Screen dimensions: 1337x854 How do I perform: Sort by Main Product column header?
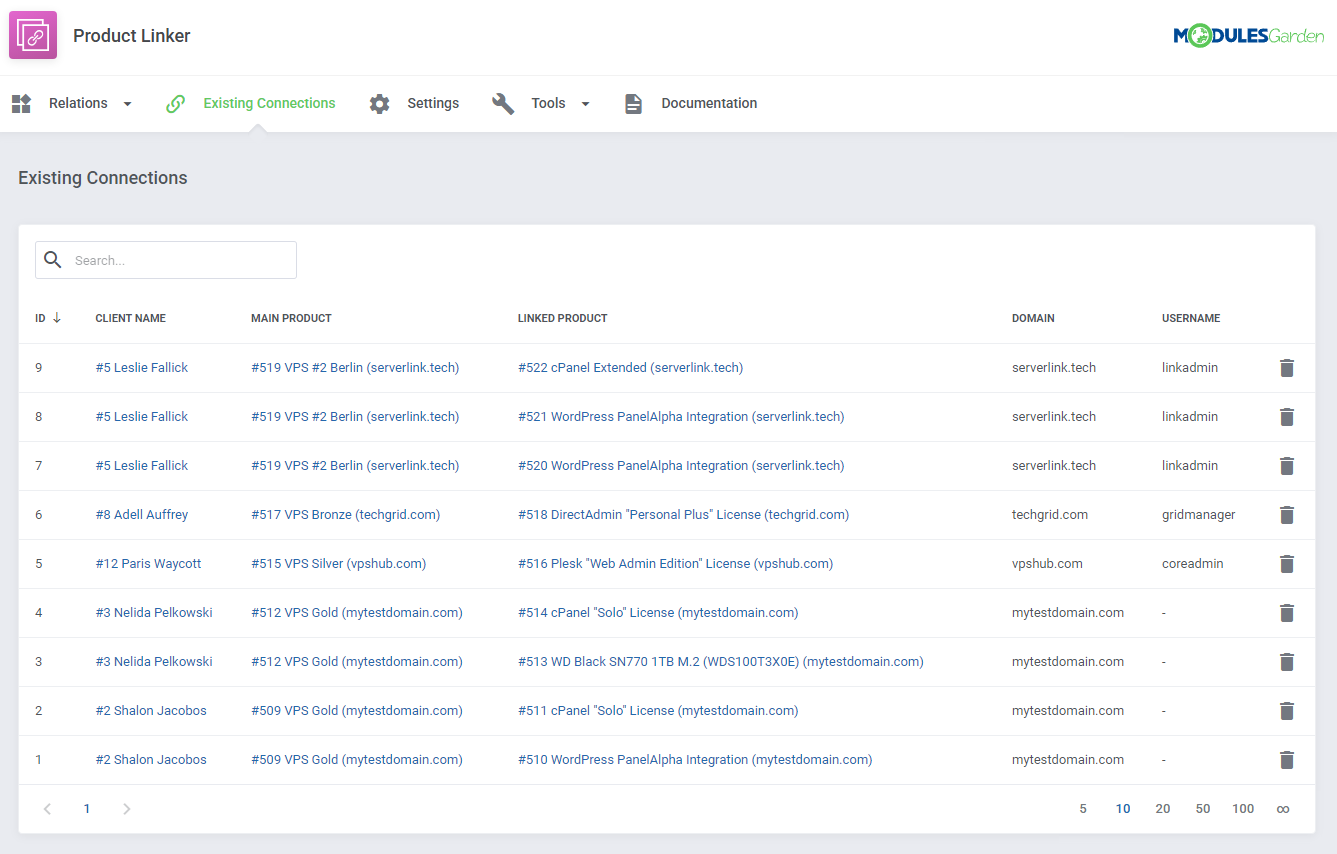pyautogui.click(x=291, y=318)
